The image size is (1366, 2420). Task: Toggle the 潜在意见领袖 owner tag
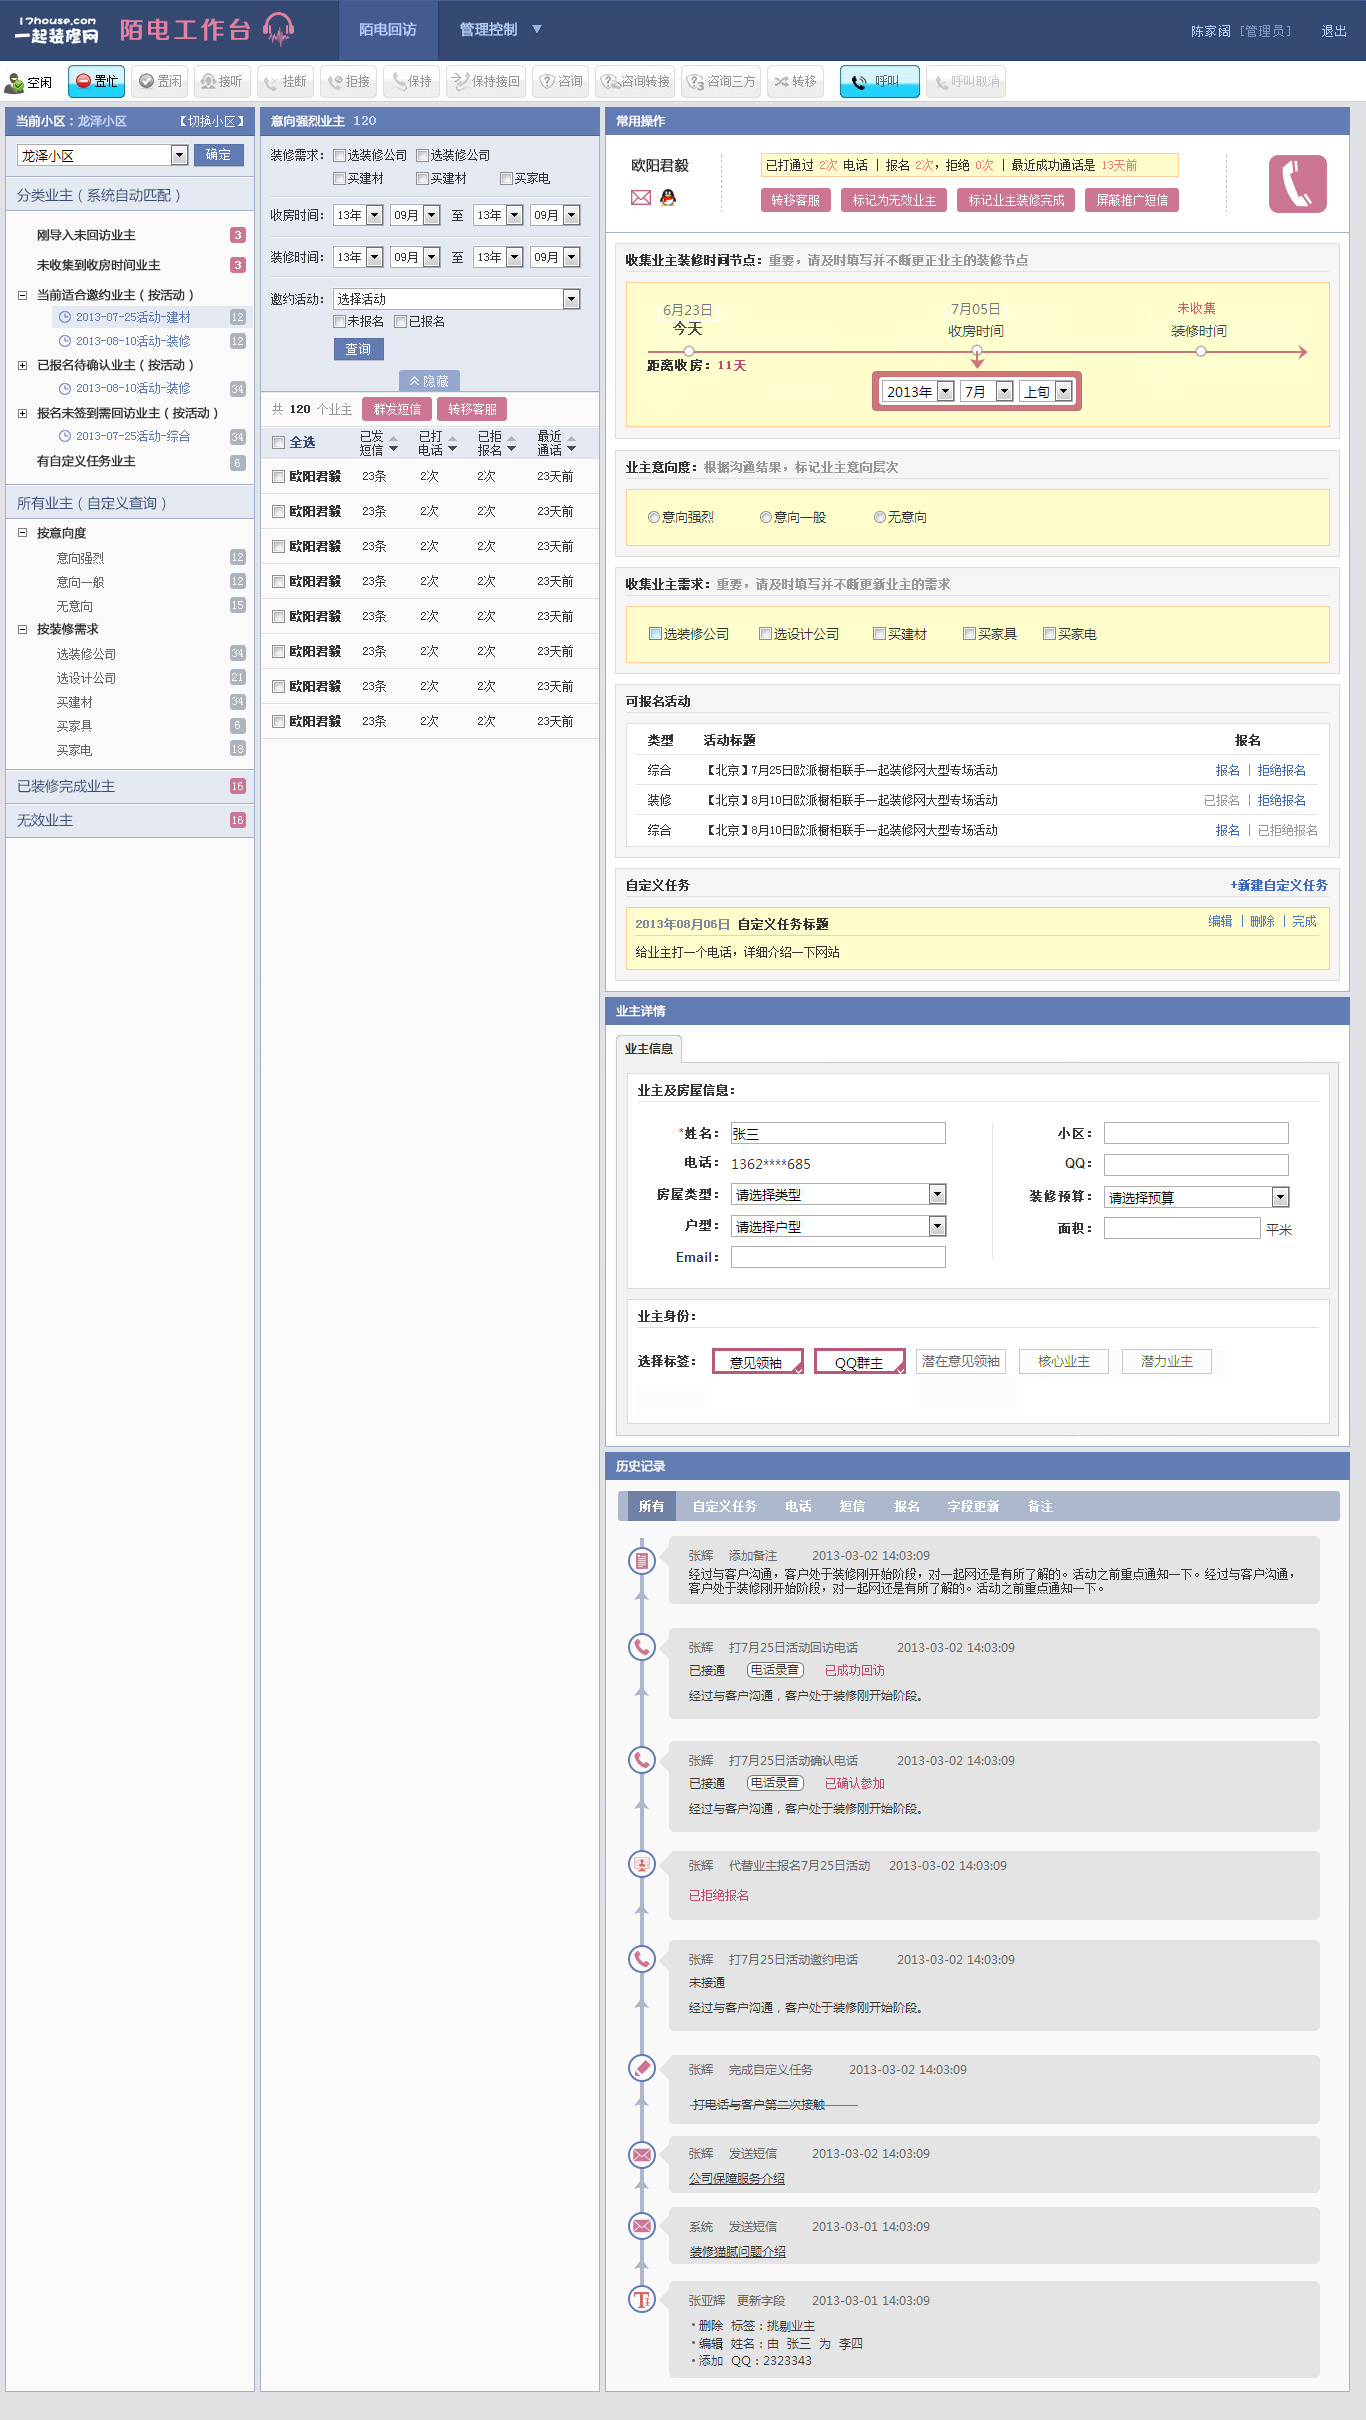961,1361
